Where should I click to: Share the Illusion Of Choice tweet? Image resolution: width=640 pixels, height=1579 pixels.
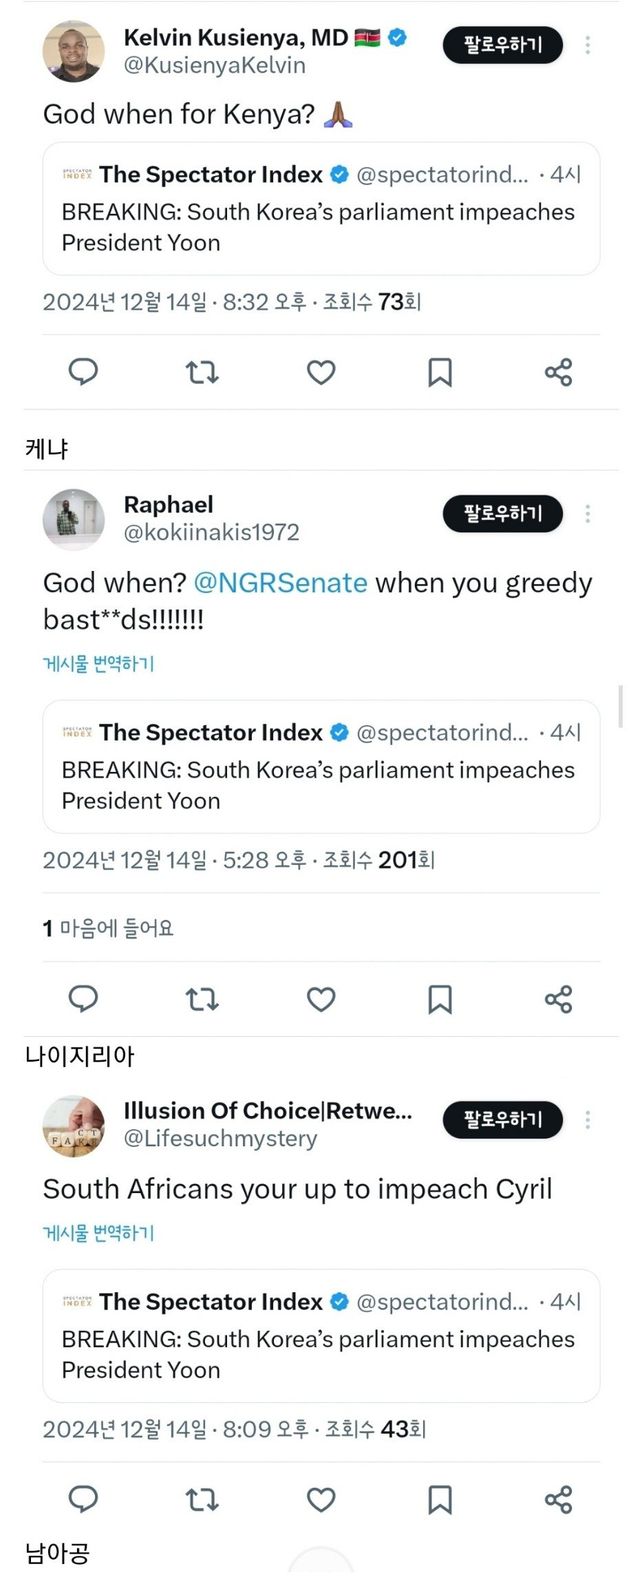click(558, 1499)
